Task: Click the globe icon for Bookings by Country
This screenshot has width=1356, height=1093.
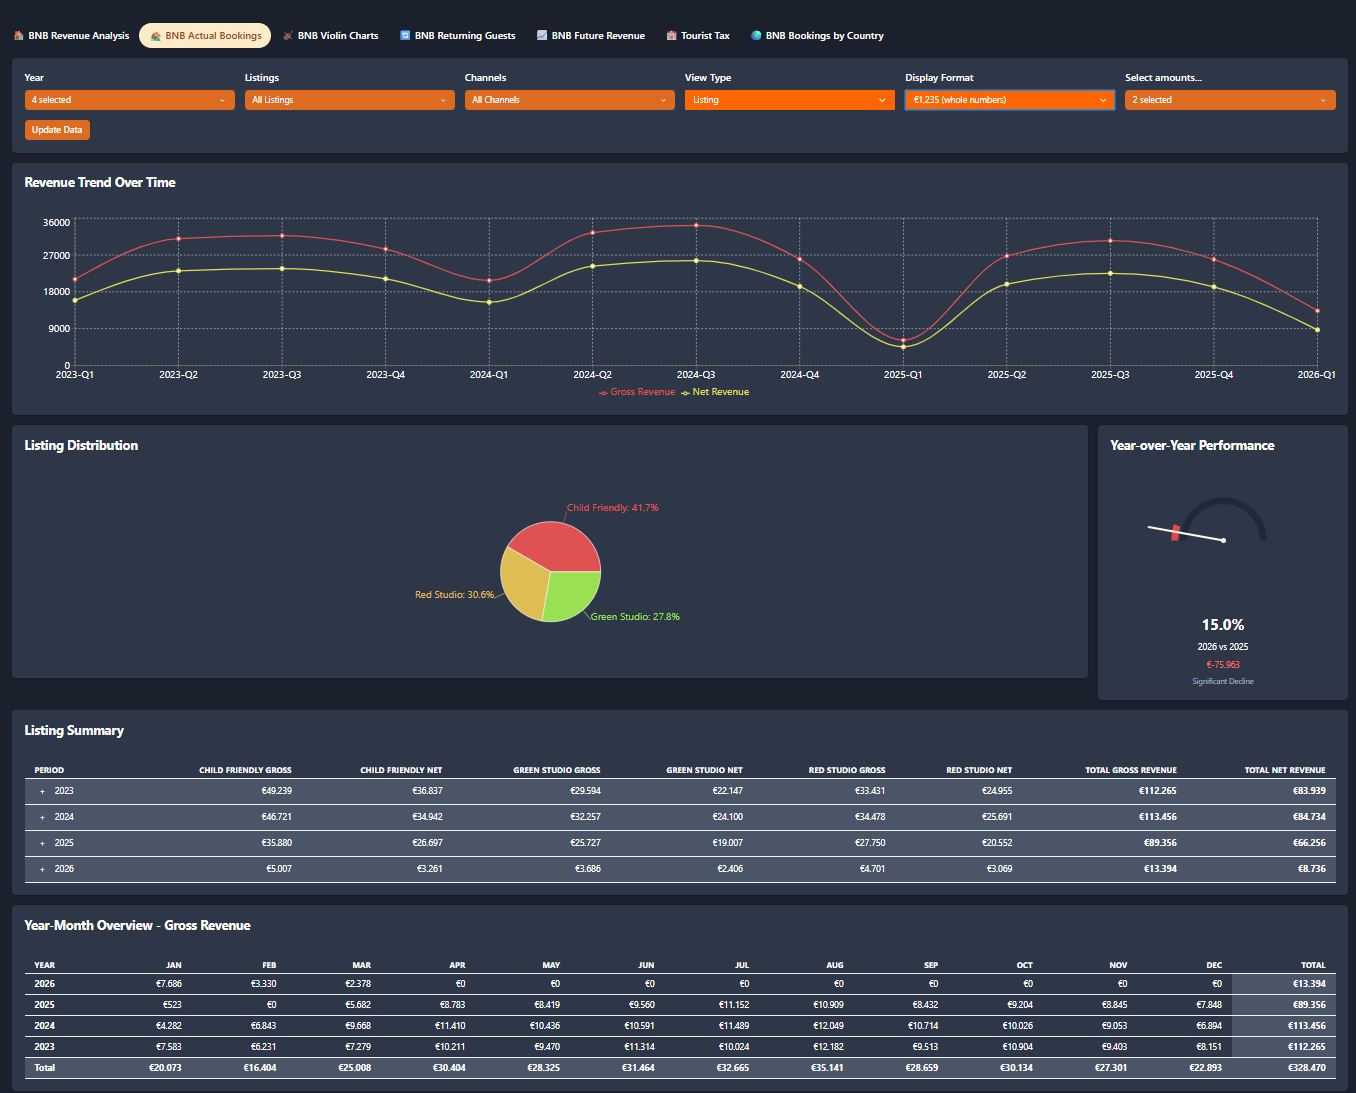Action: pos(756,36)
